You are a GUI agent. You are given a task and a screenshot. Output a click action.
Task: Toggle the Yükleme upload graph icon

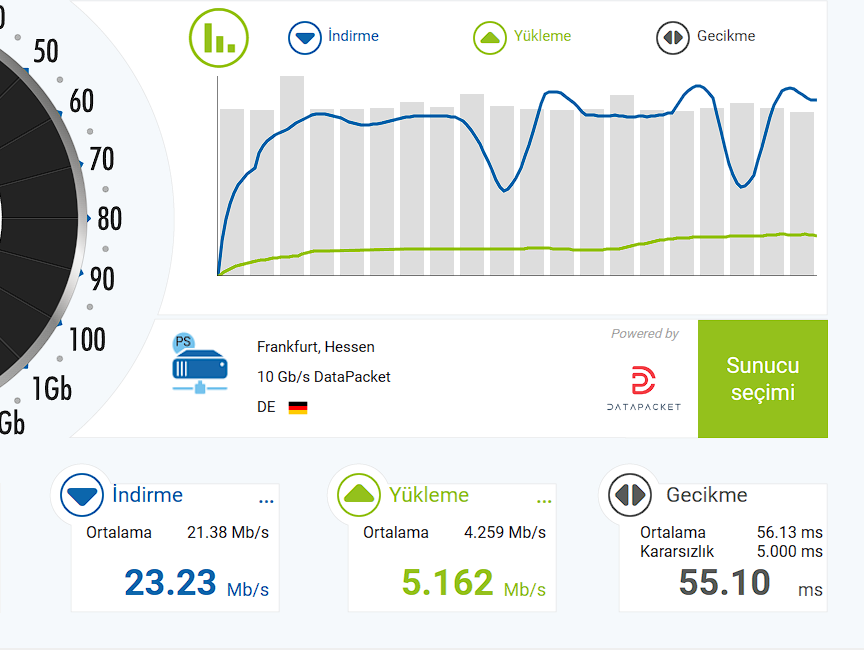pos(490,38)
